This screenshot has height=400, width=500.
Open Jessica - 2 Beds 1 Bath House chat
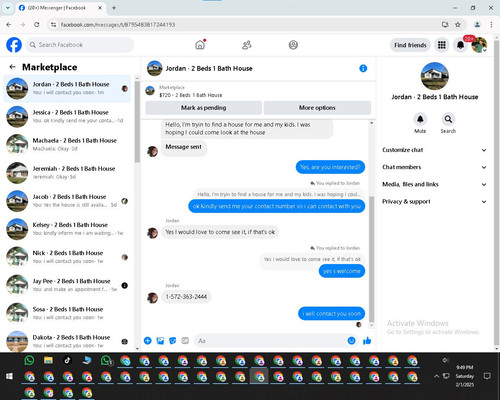tap(67, 116)
